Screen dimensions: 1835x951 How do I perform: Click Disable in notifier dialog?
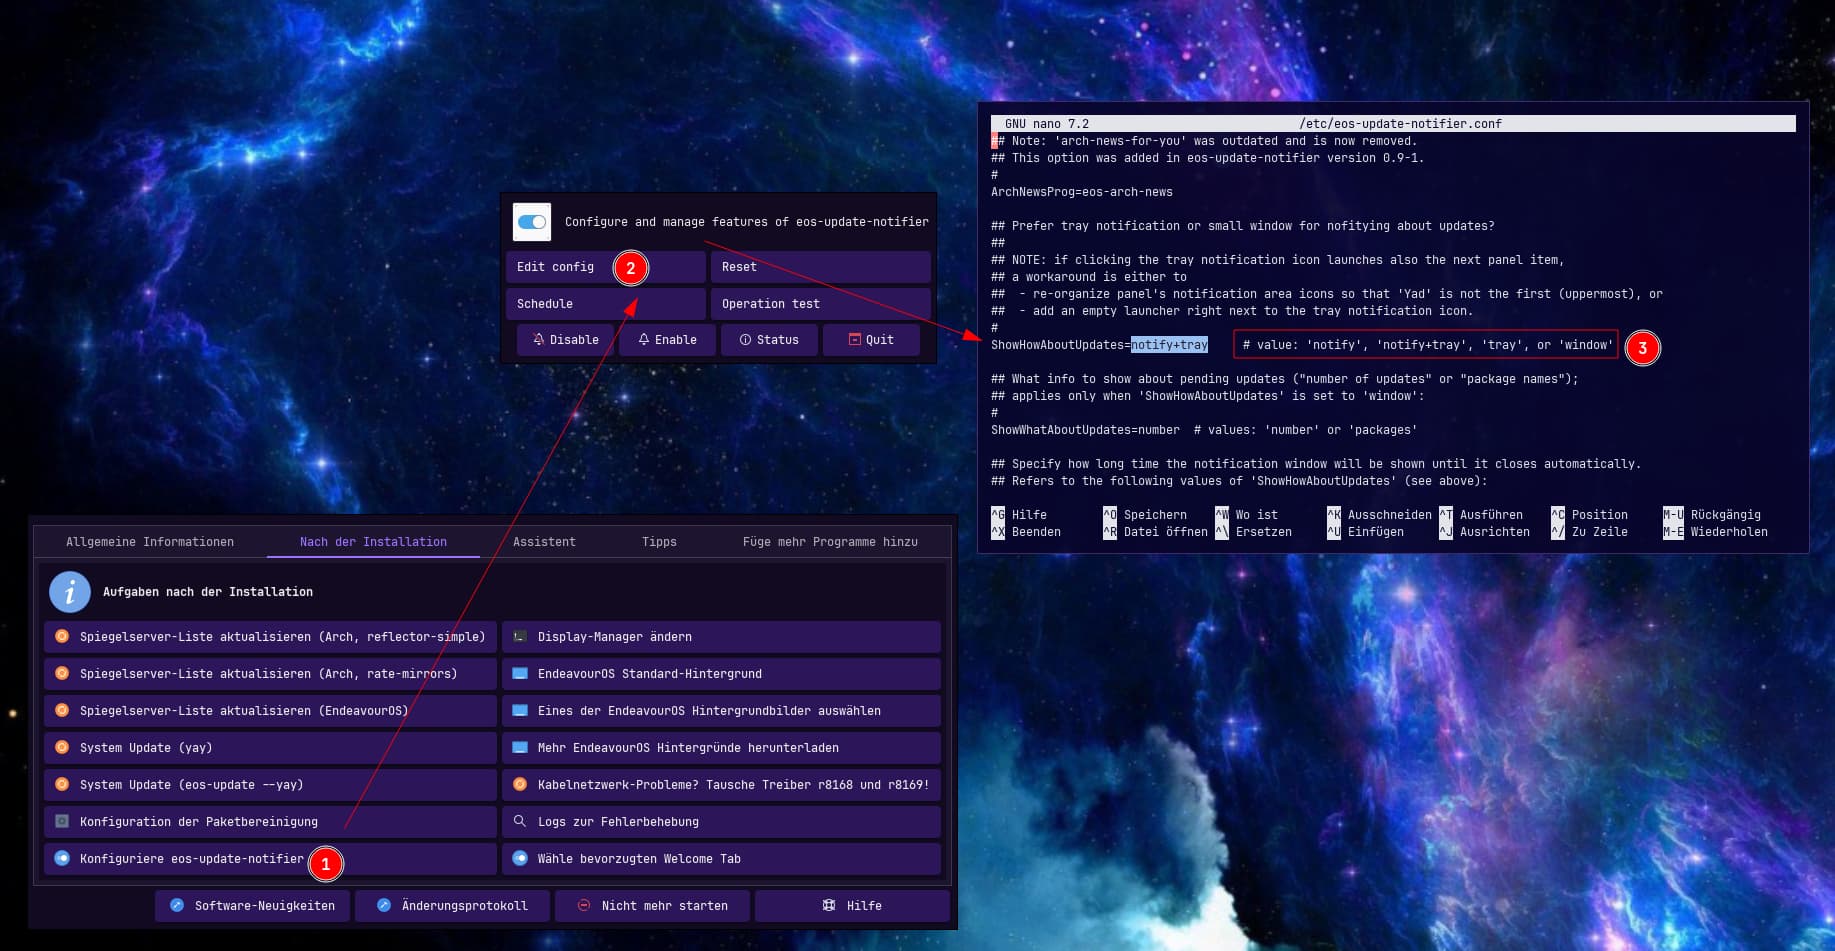(x=565, y=340)
